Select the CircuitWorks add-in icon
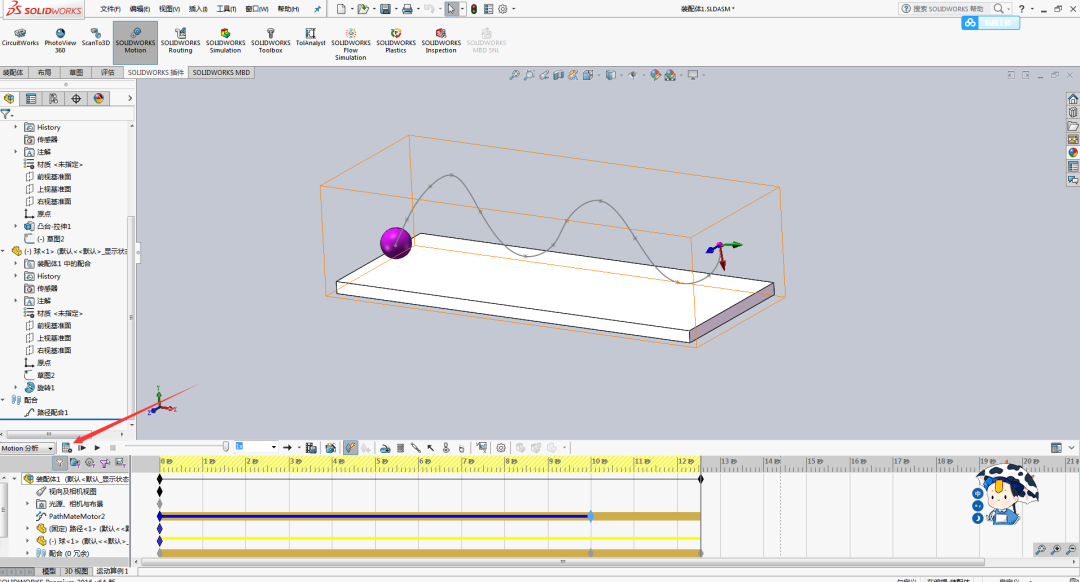The width and height of the screenshot is (1080, 582). click(20, 40)
